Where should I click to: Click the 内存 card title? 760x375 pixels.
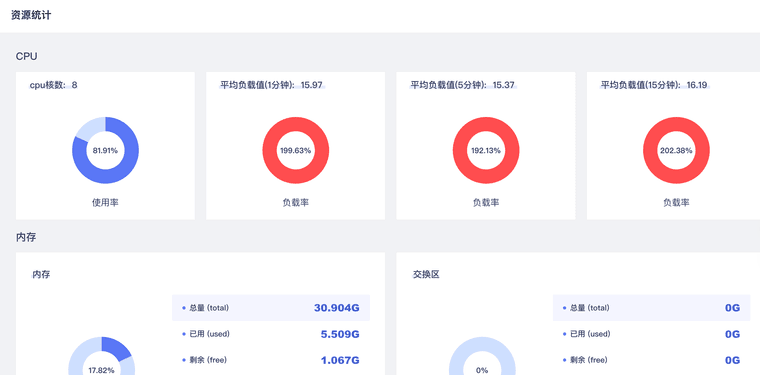coord(41,275)
